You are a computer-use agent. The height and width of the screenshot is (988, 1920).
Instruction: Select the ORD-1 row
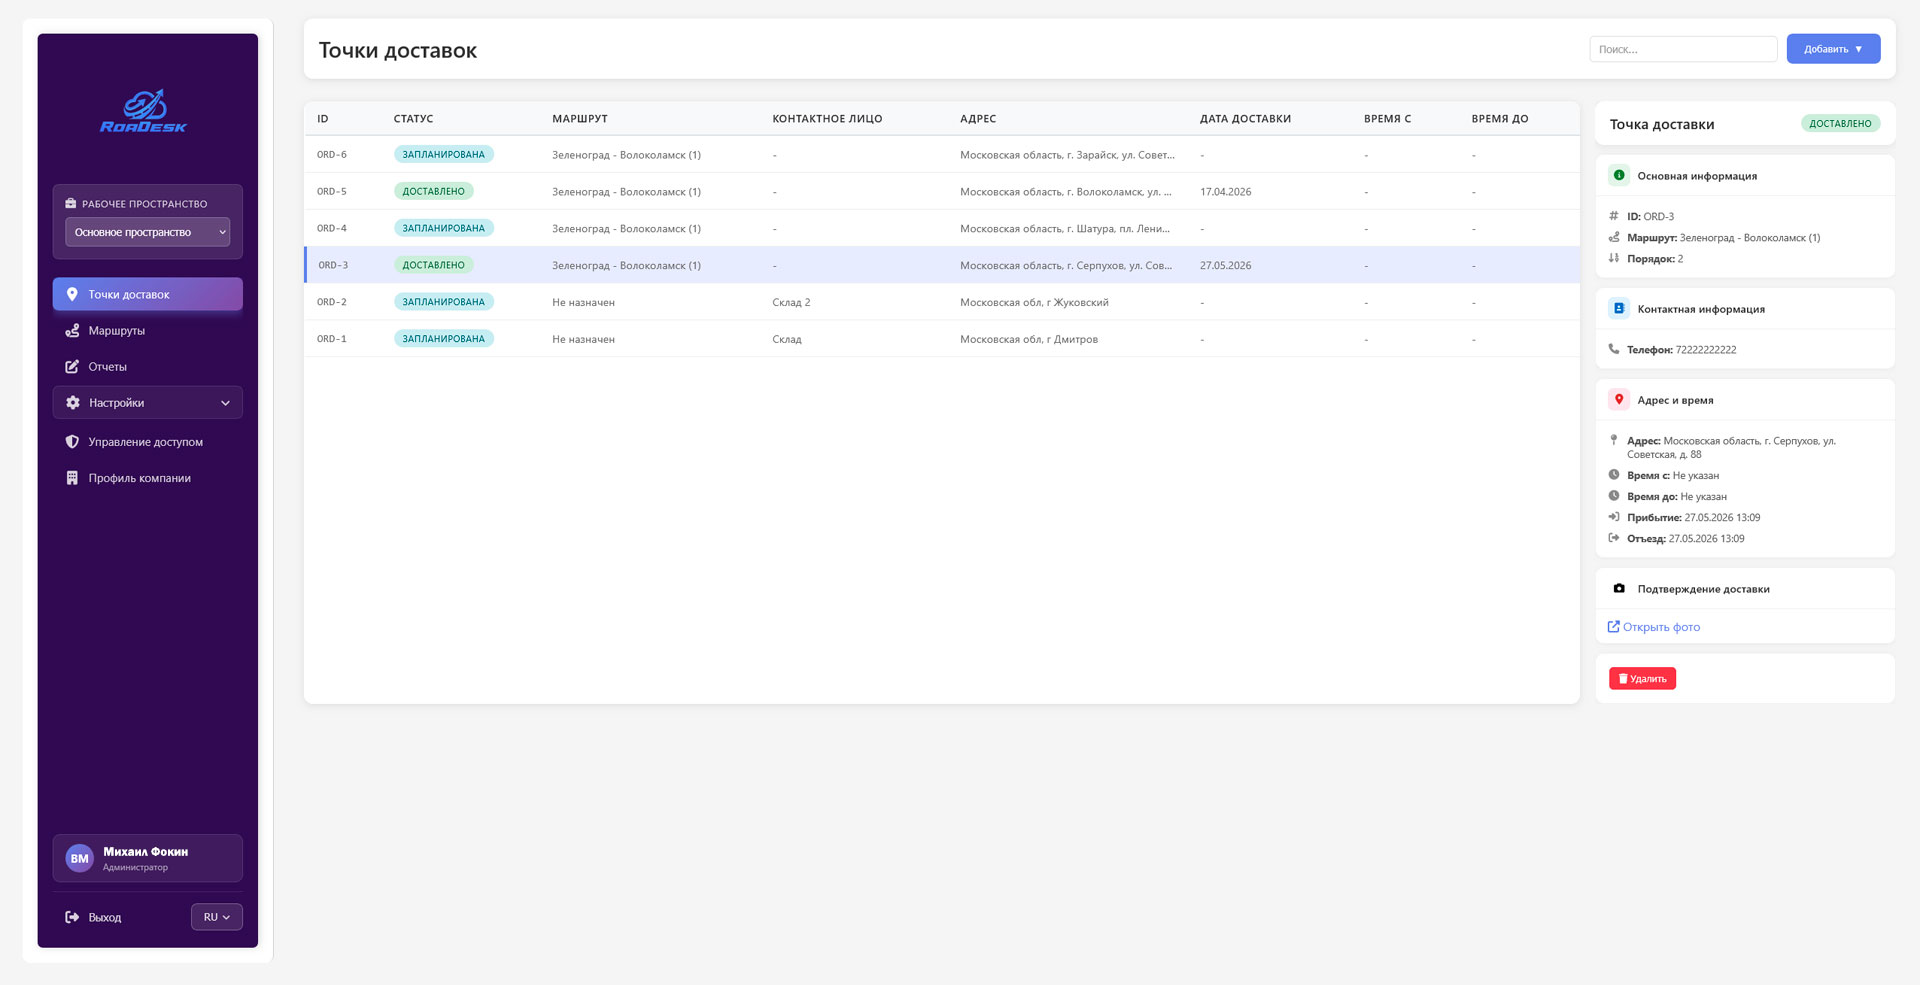942,339
